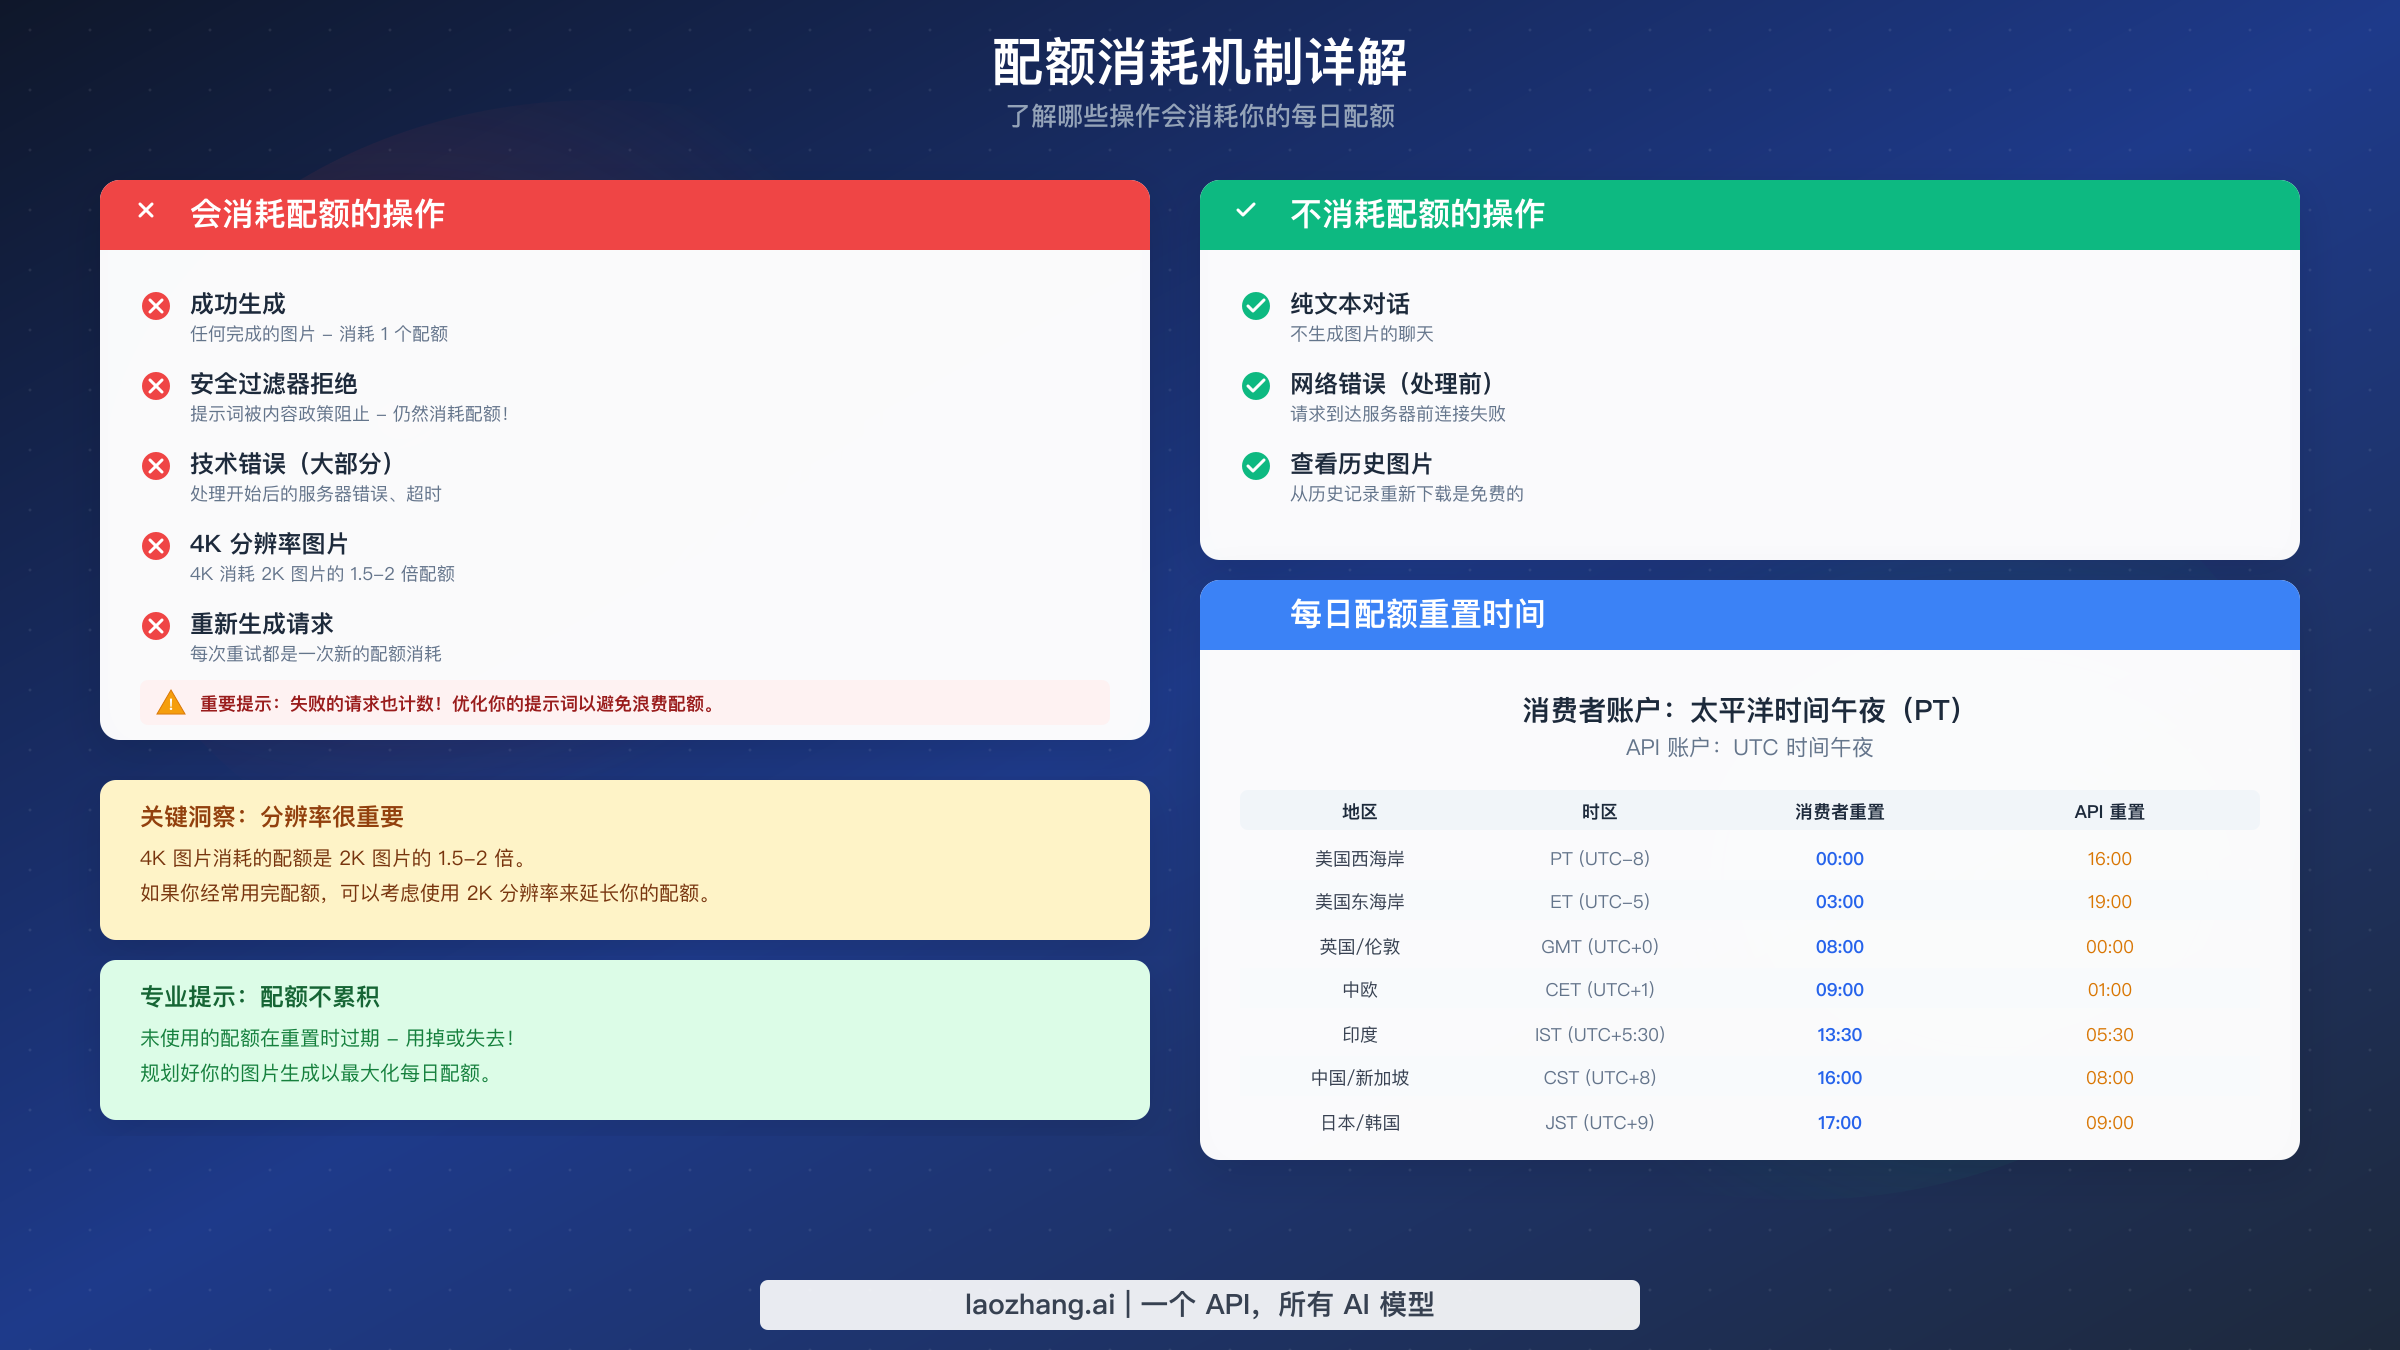Click the checkmark icon in the green panel header
Image resolution: width=2400 pixels, height=1350 pixels.
click(x=1246, y=212)
